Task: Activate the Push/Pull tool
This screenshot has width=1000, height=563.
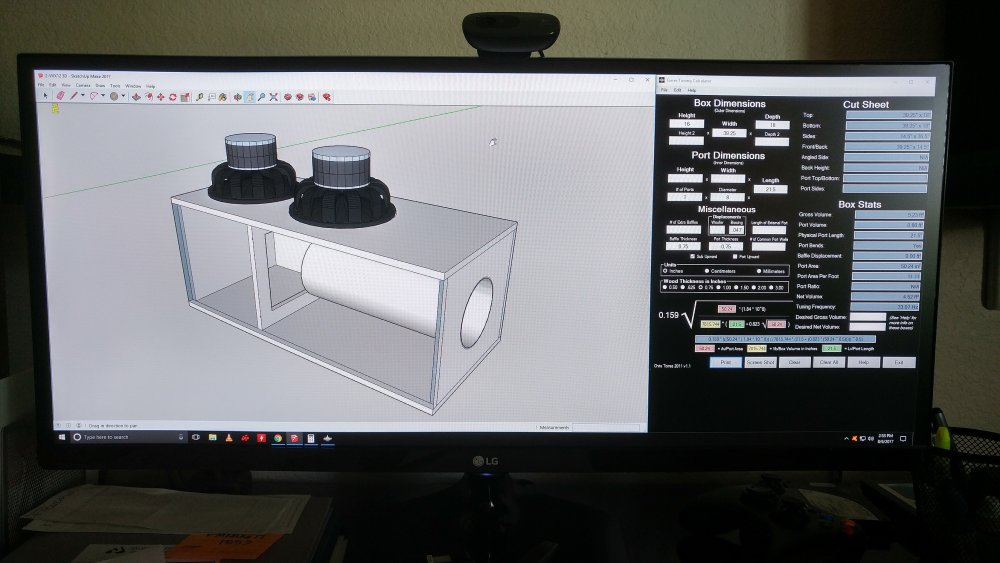Action: 136,97
